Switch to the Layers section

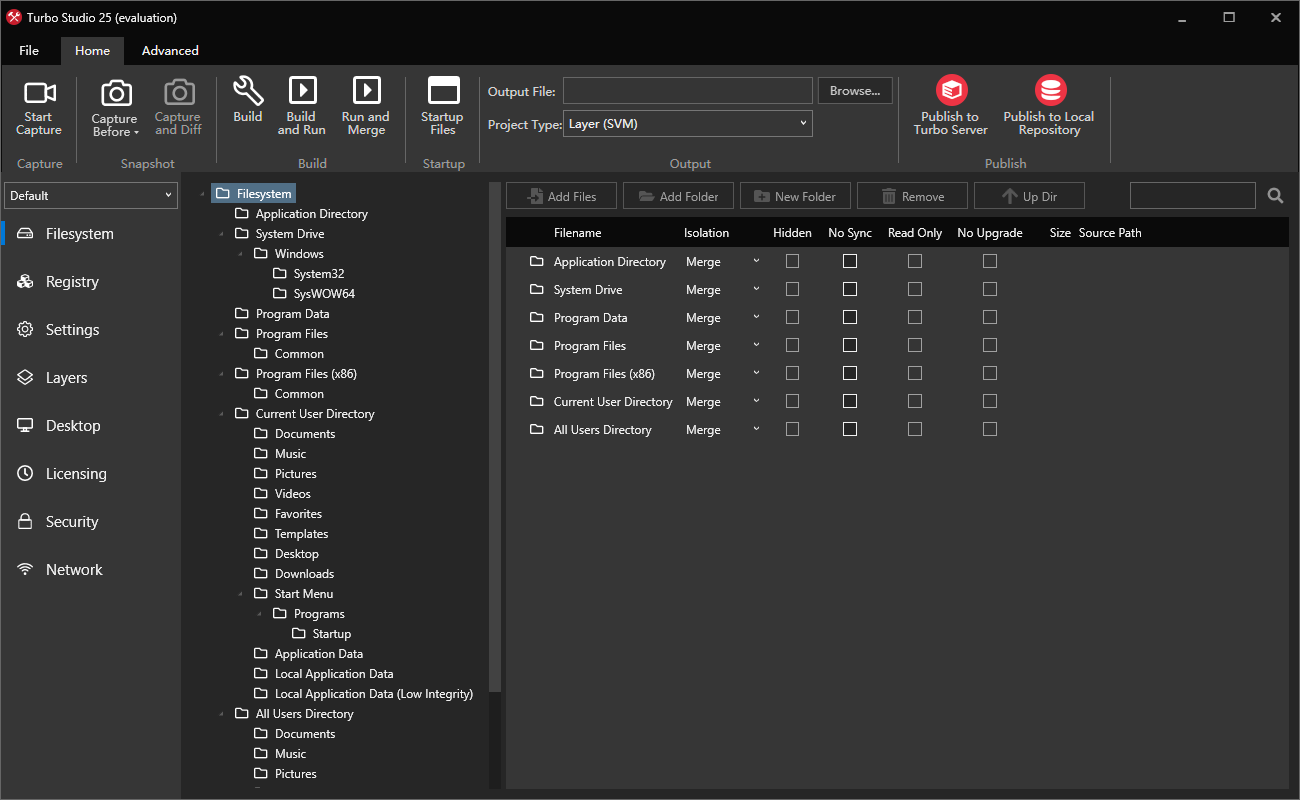tap(91, 378)
